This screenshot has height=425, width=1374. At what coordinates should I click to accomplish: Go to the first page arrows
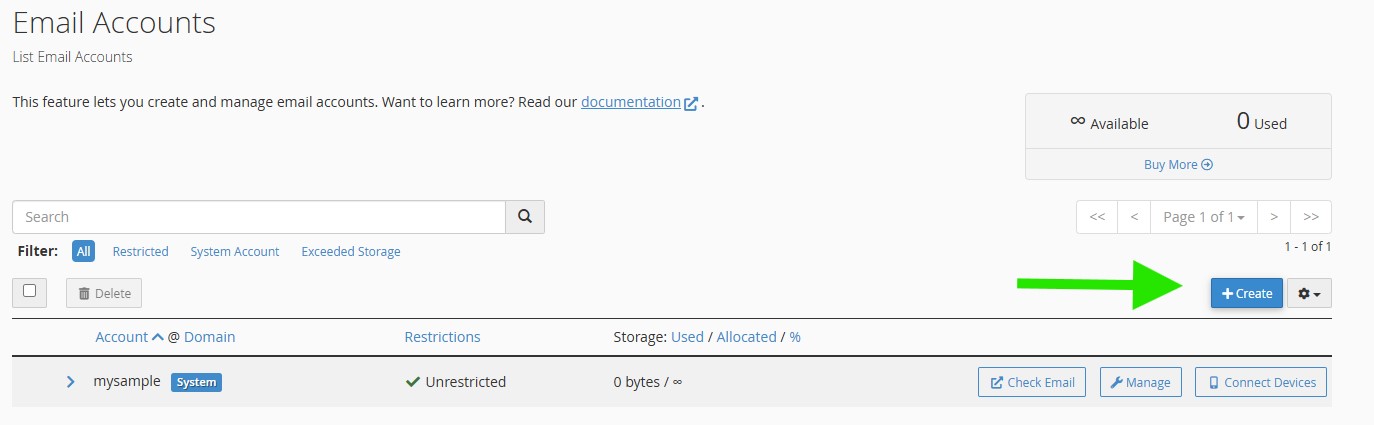tap(1097, 217)
